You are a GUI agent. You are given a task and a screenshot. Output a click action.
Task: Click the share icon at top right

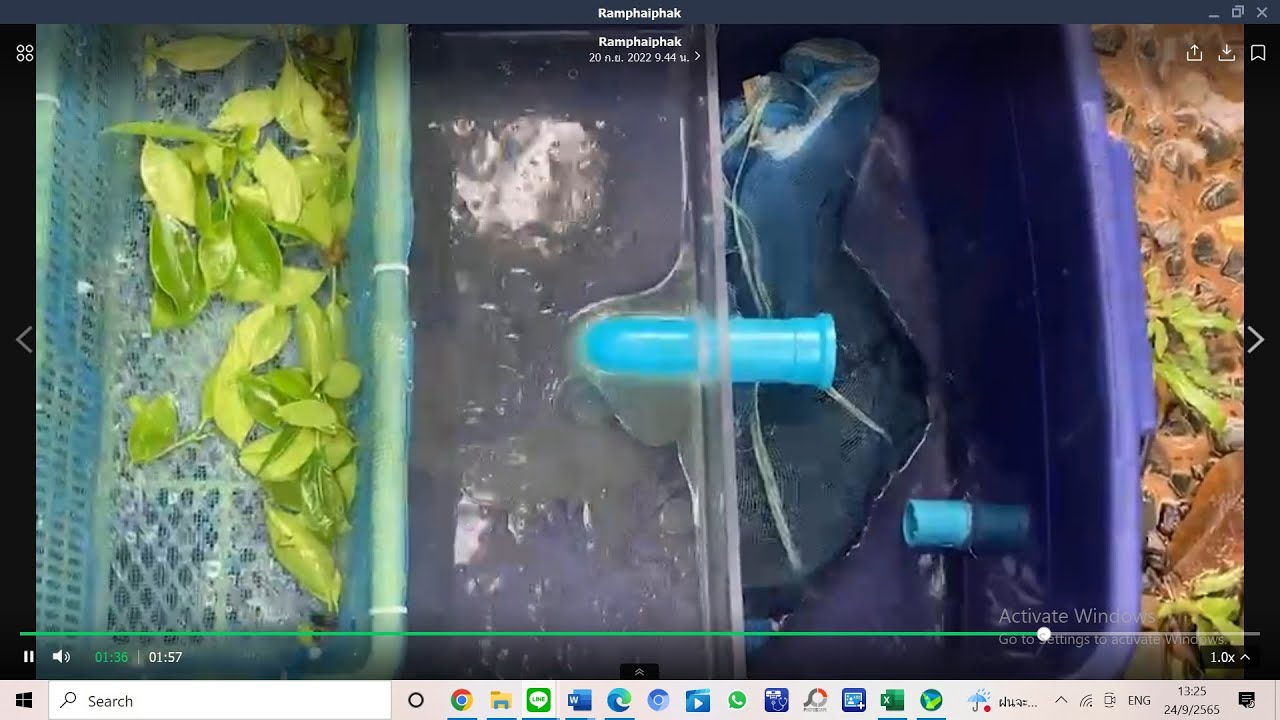1194,53
